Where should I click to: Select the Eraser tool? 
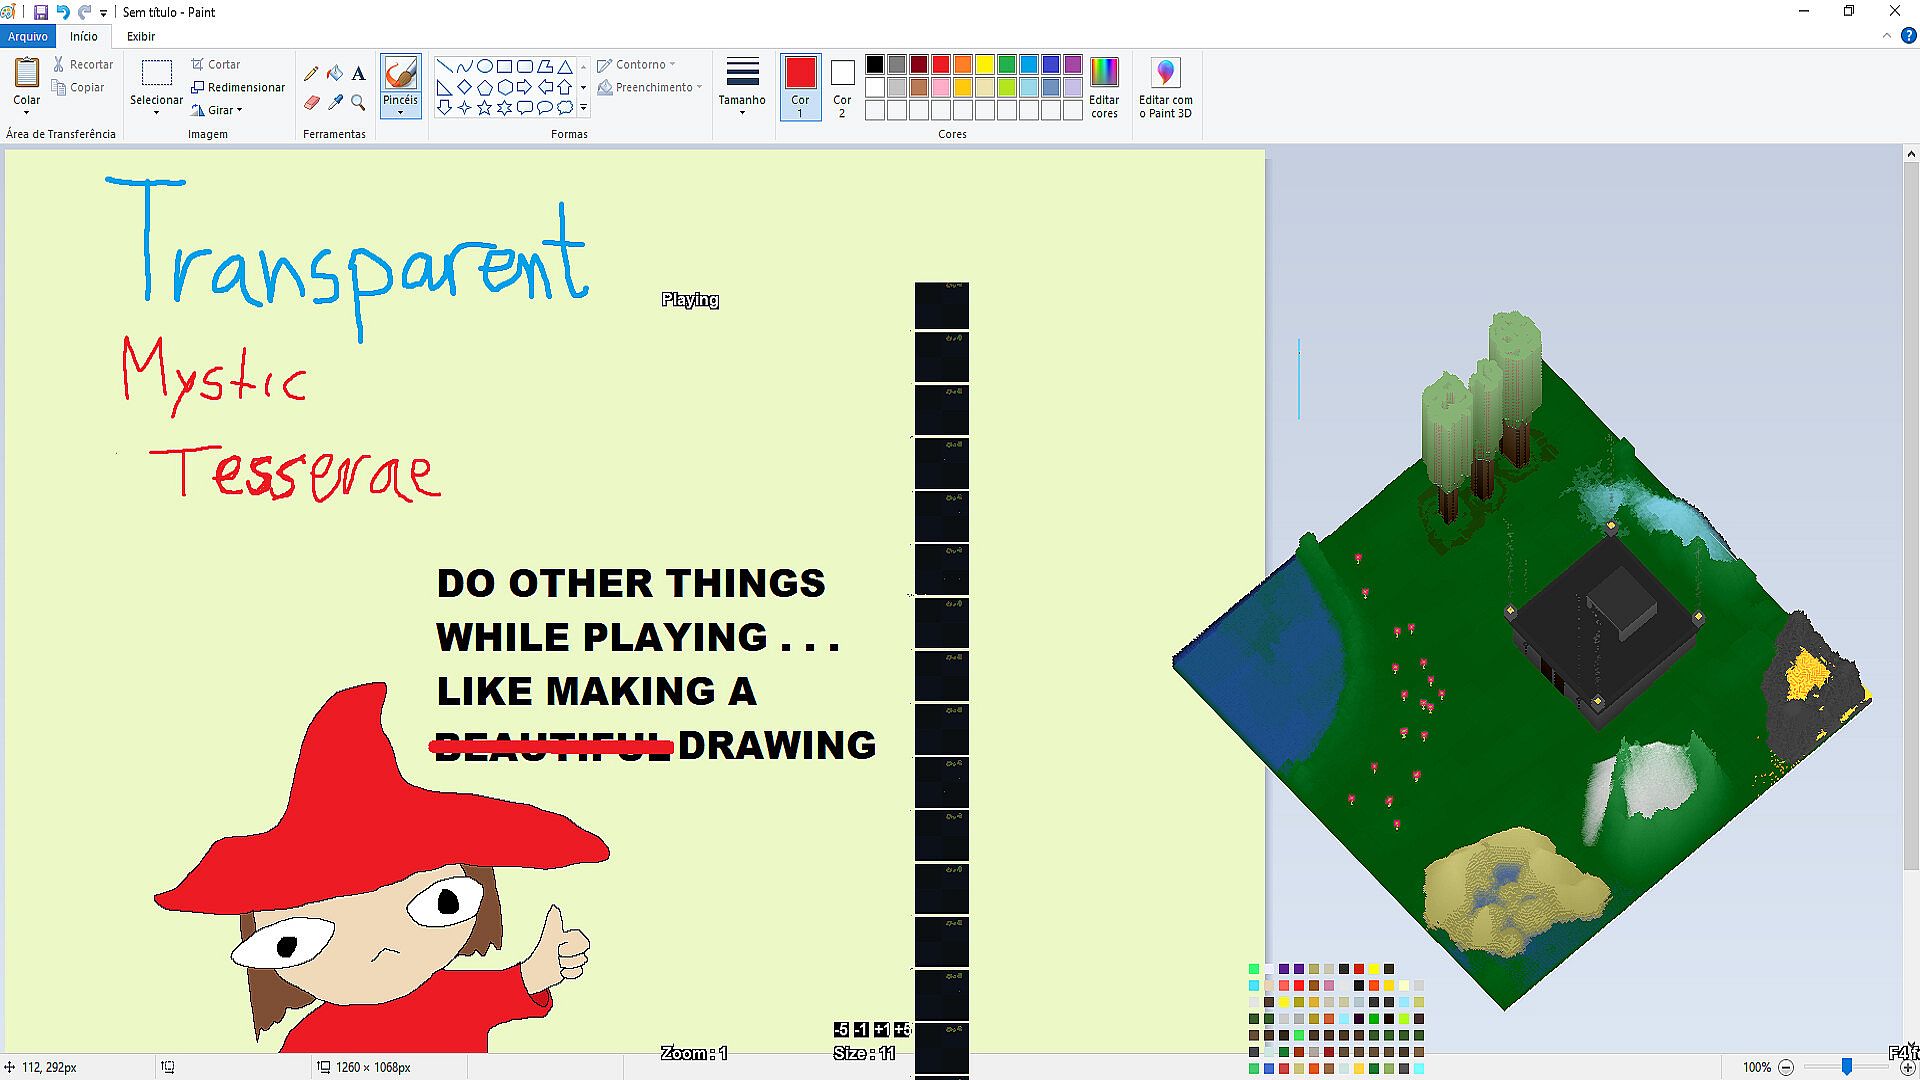point(311,103)
